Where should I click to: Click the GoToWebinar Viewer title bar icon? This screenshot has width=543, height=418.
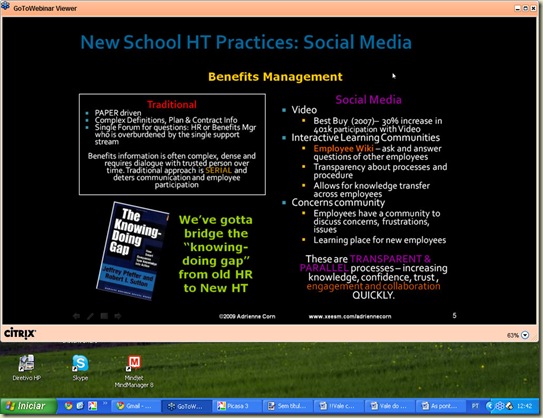[x=5, y=6]
